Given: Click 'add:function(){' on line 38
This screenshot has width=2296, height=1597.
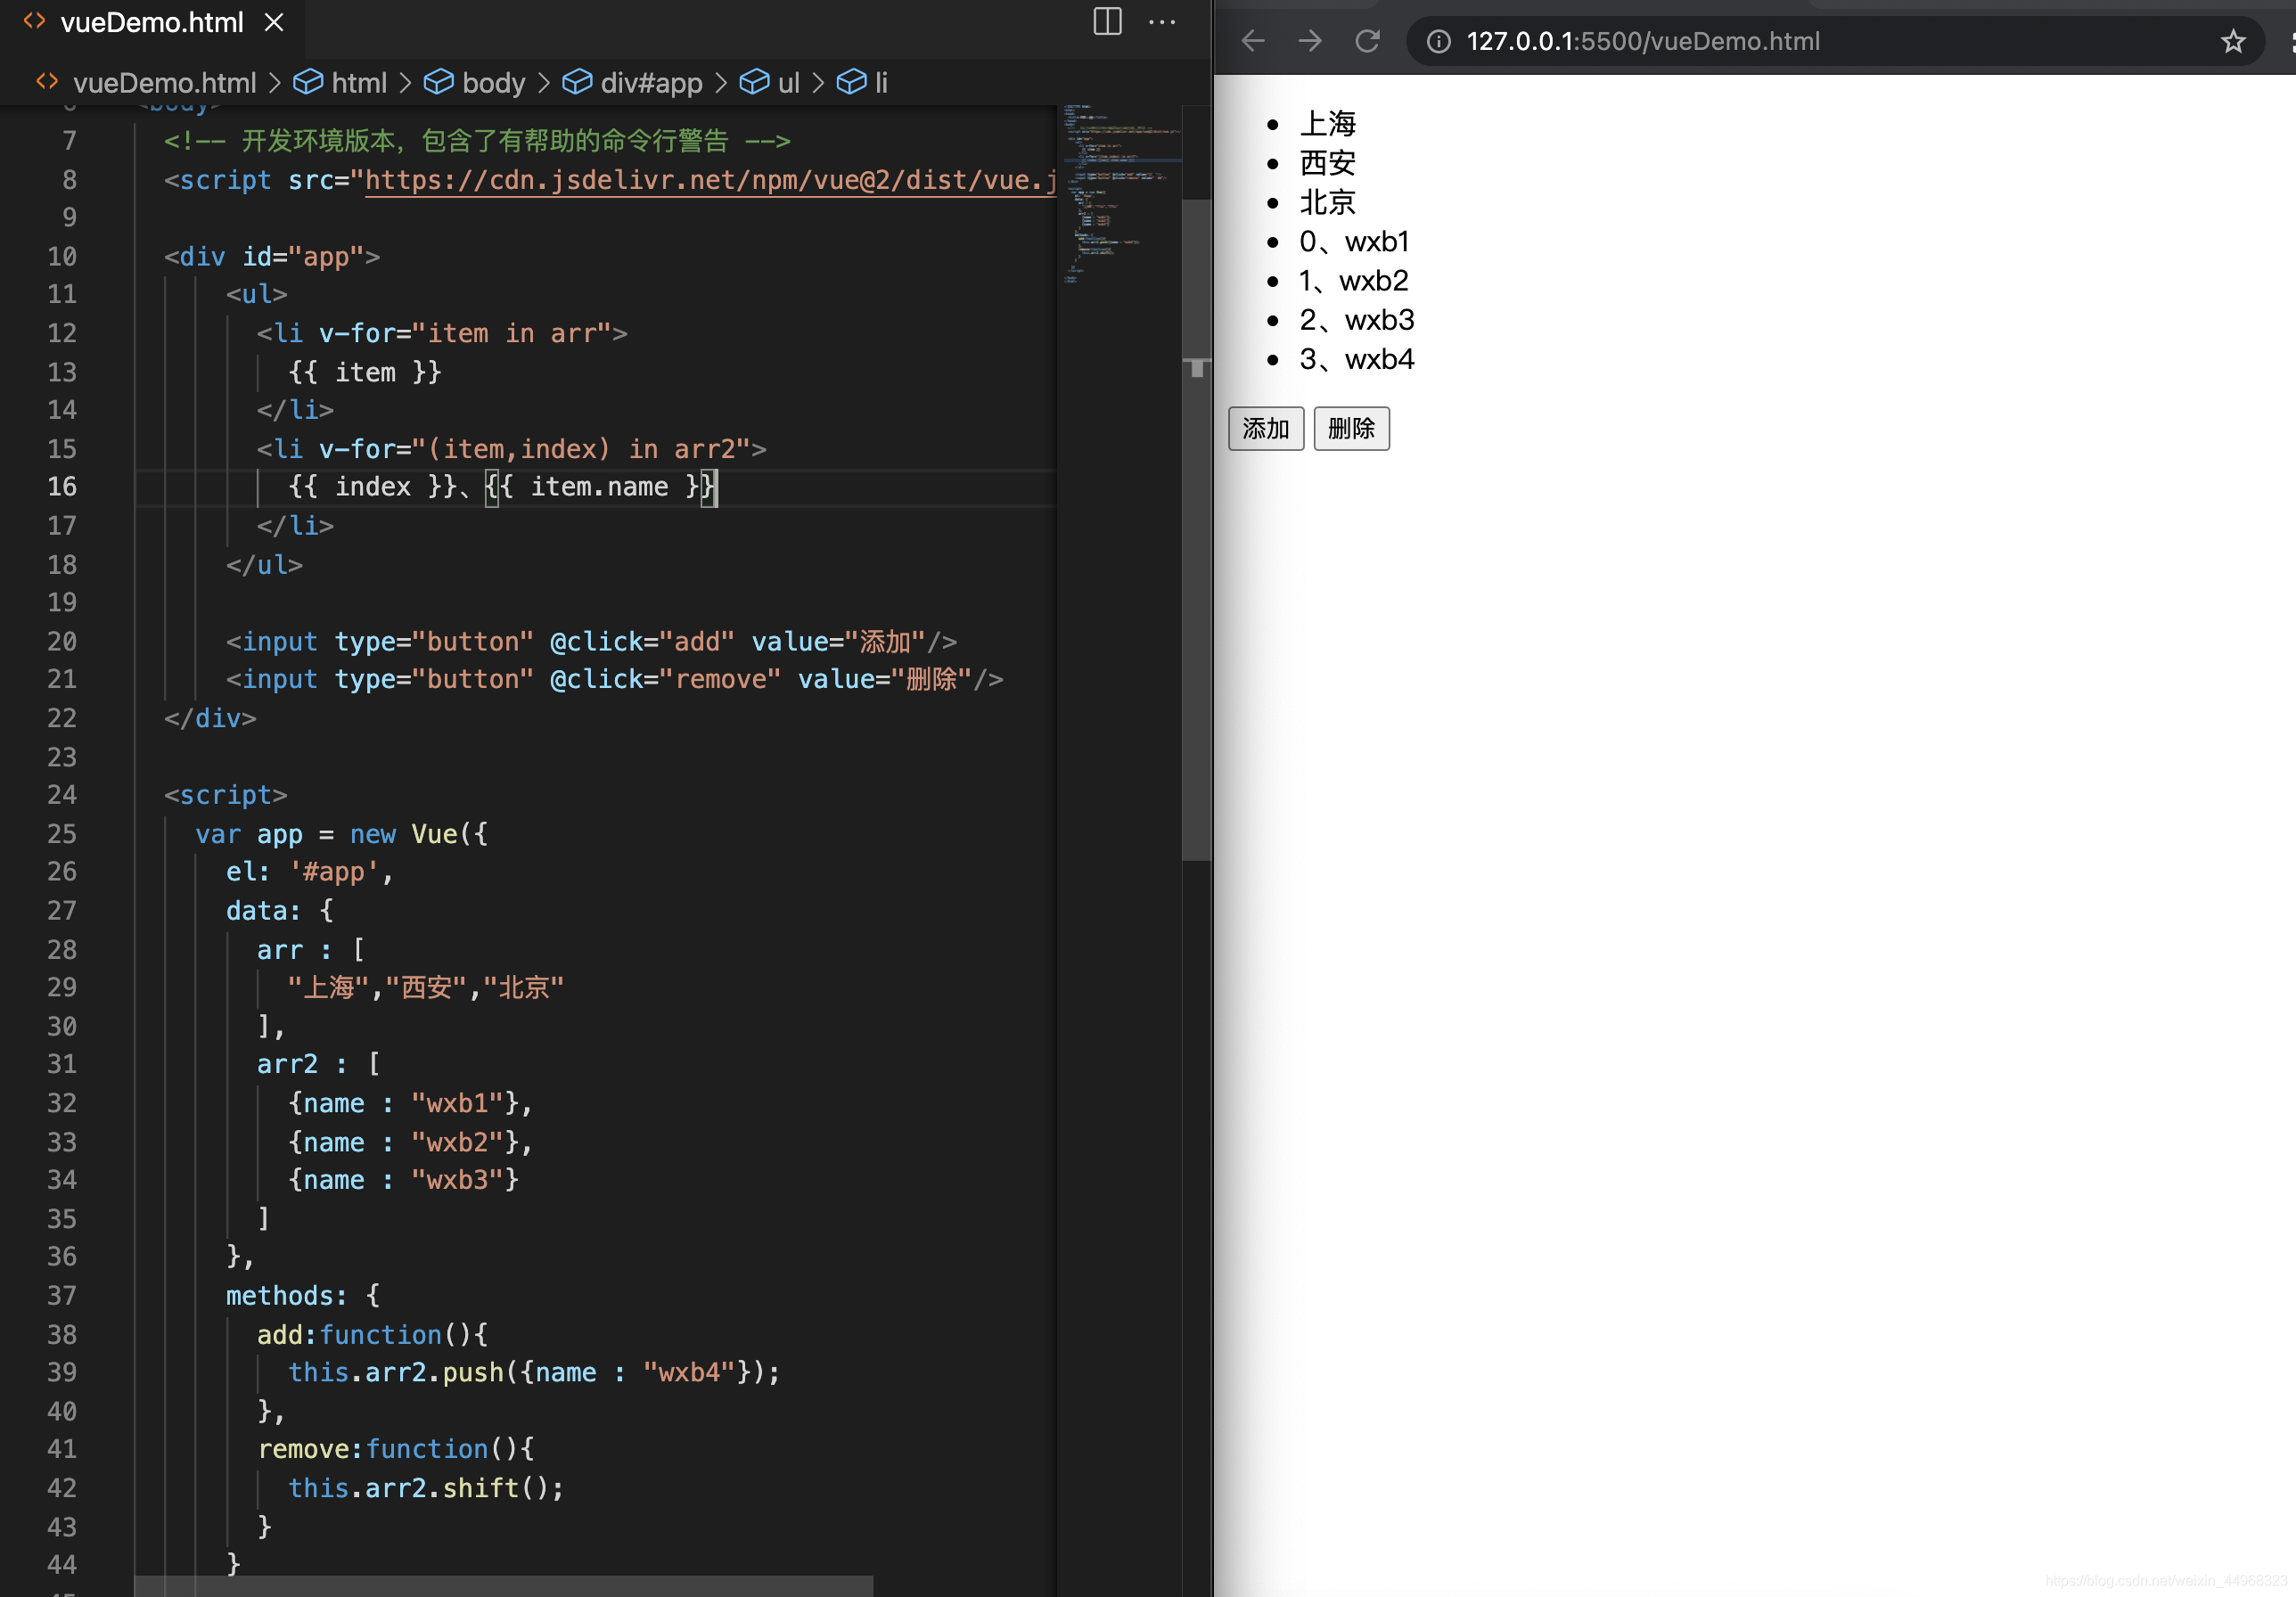Looking at the screenshot, I should point(373,1335).
